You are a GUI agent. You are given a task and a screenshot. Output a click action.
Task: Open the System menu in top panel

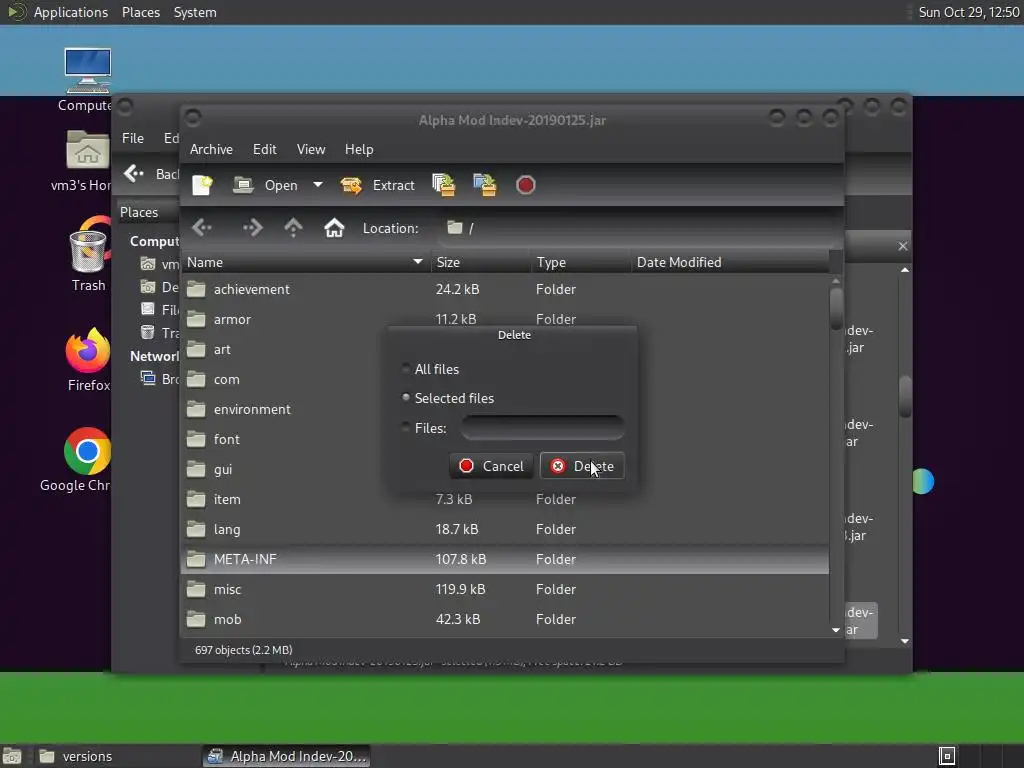(x=195, y=12)
